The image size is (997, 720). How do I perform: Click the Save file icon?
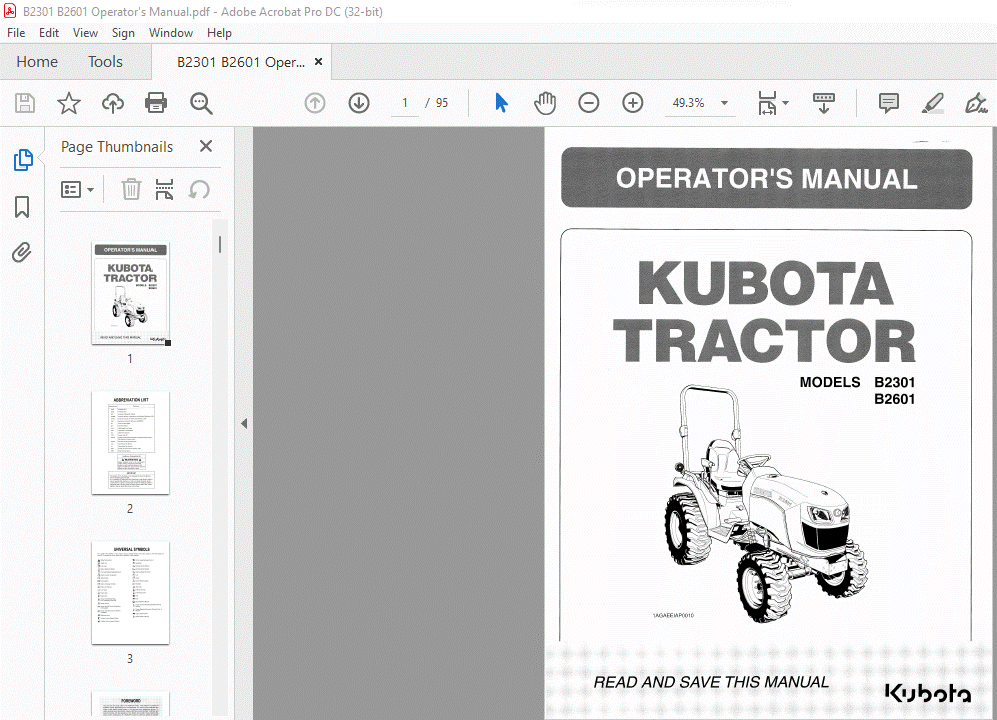[x=25, y=103]
